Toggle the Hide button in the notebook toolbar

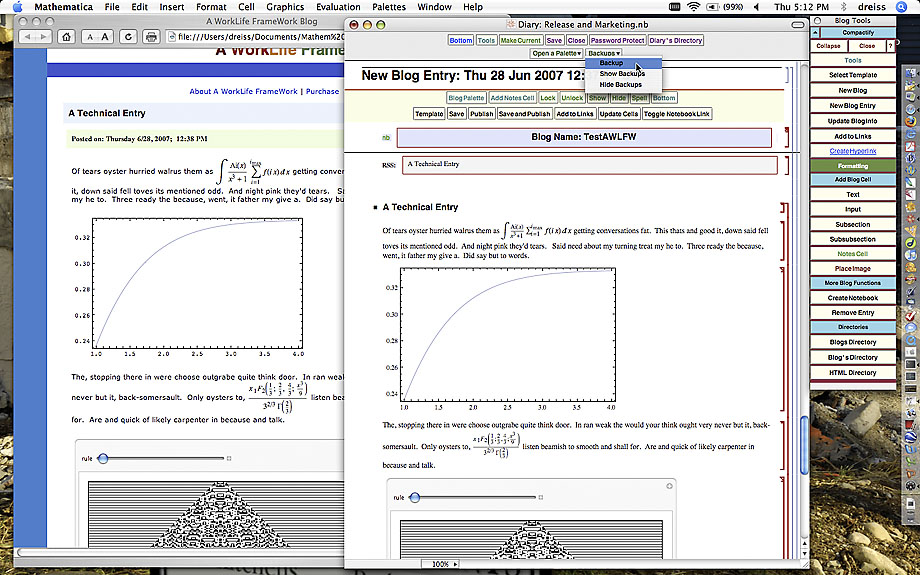coord(619,98)
